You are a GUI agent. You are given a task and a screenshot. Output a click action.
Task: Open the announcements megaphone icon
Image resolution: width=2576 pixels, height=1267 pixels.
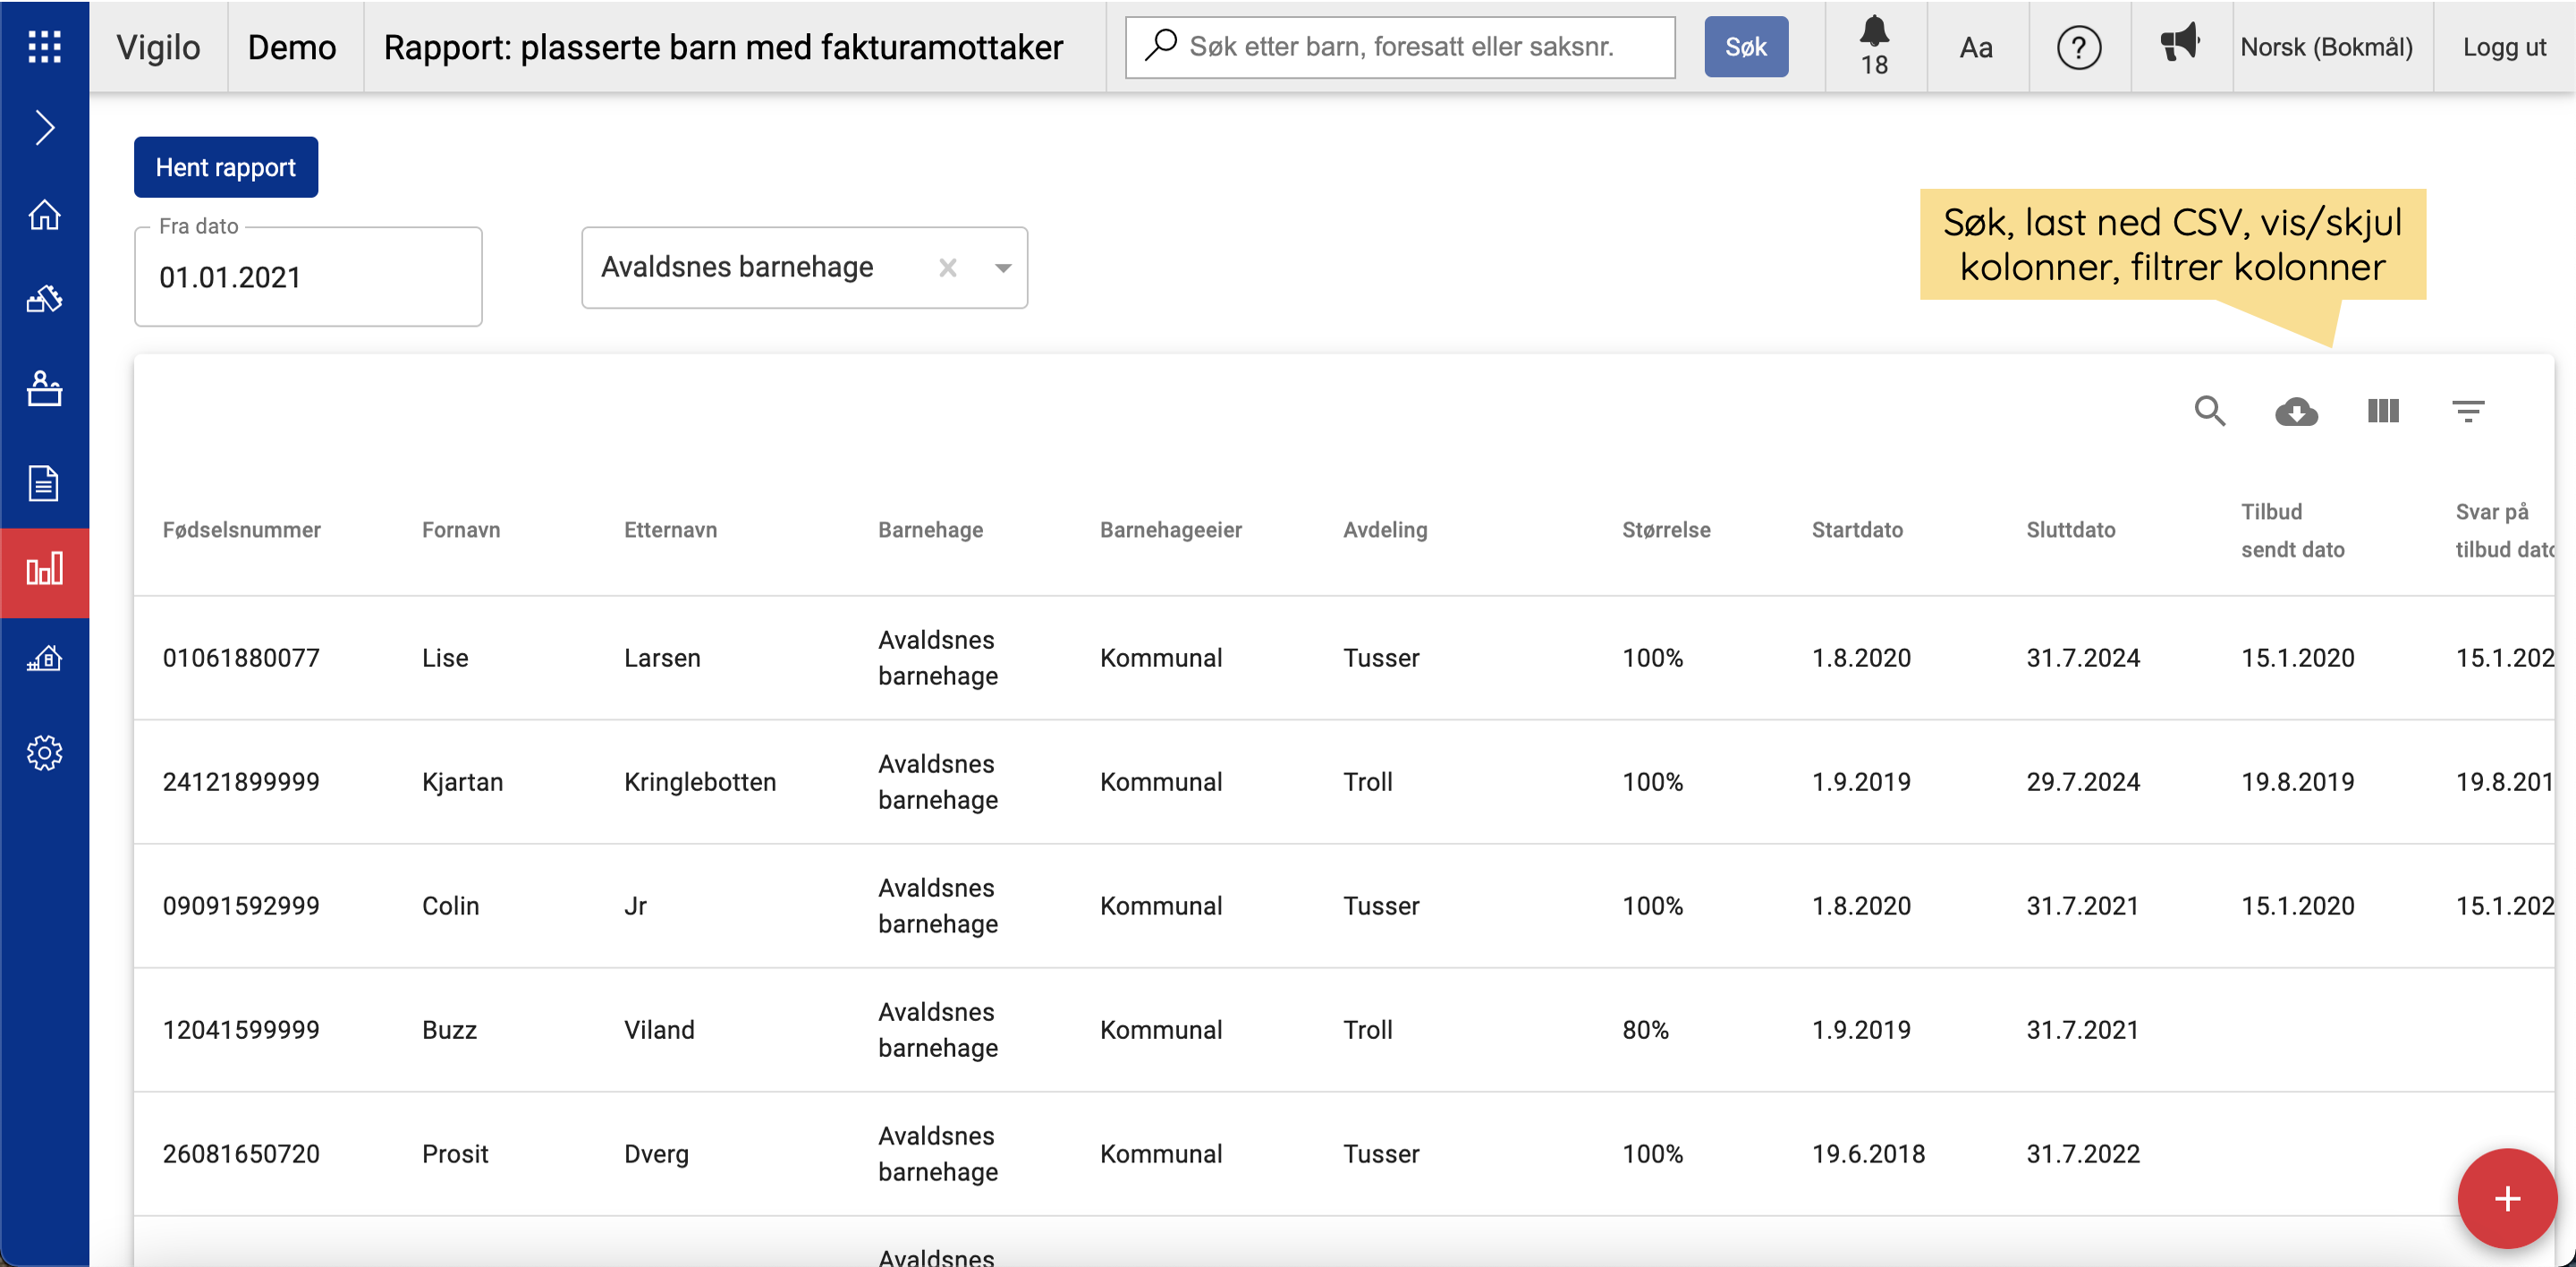coord(2180,44)
